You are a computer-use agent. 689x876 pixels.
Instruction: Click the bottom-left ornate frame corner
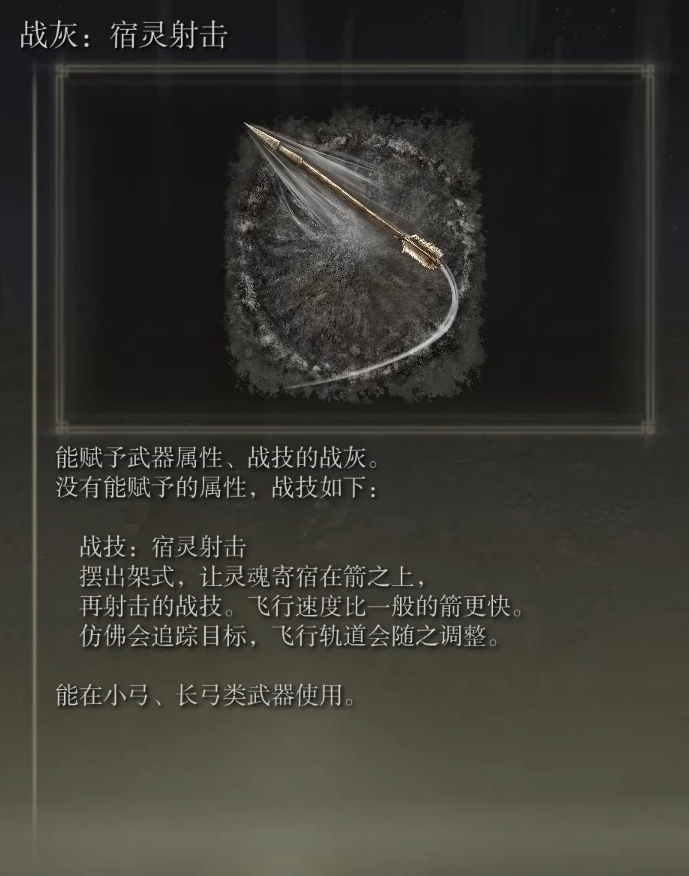click(x=62, y=428)
